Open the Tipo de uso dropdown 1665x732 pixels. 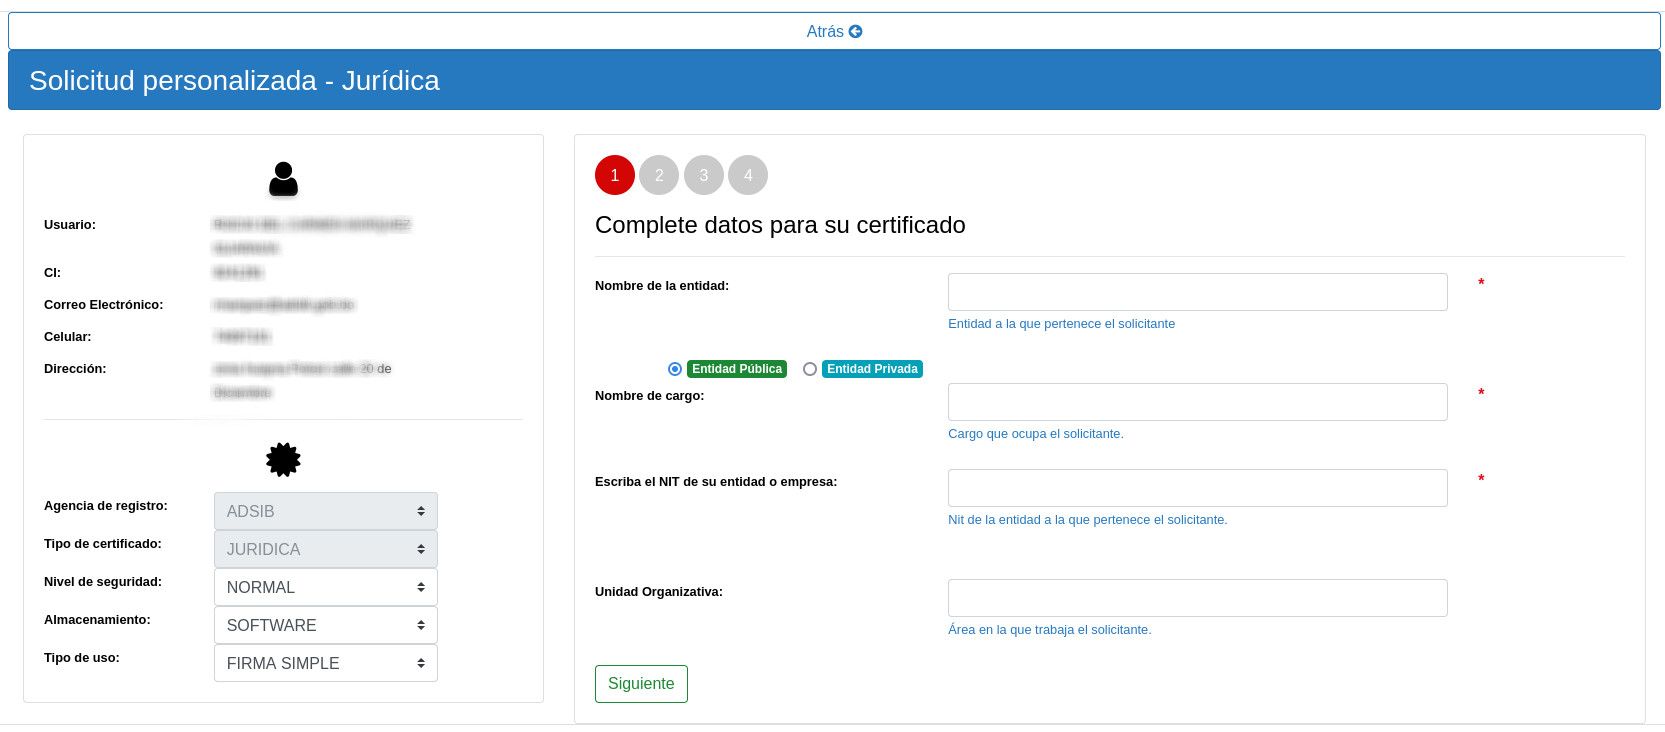click(325, 663)
